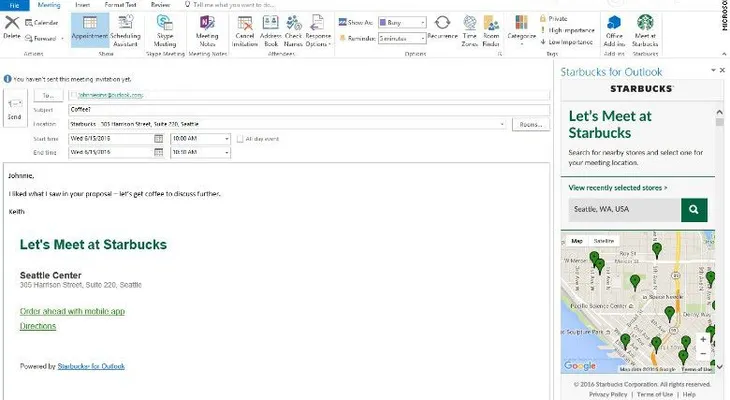Open the File tab
The height and width of the screenshot is (400, 730).
14,5
